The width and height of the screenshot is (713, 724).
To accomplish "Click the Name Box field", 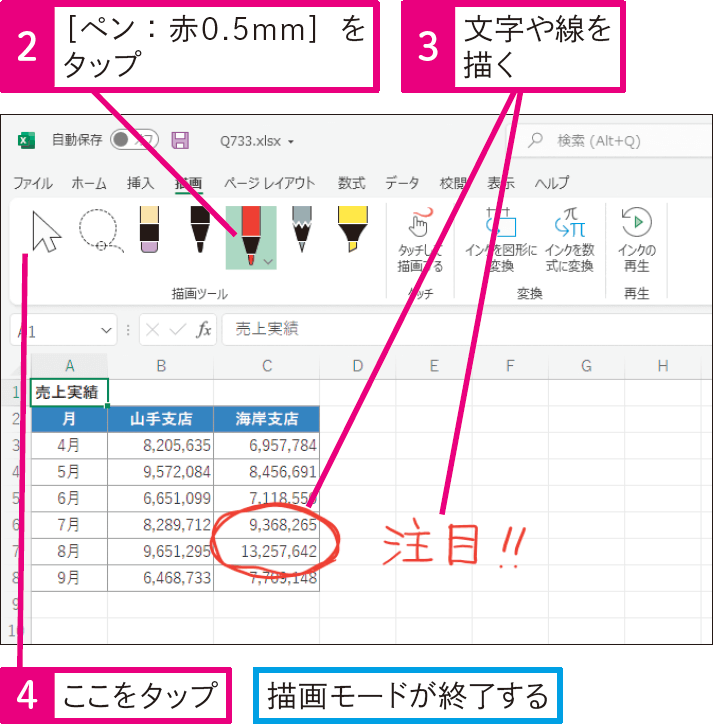I will point(64,331).
